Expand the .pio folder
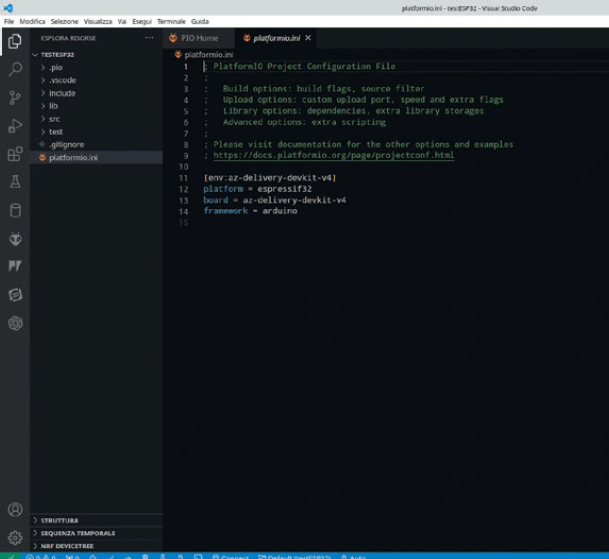The height and width of the screenshot is (559, 609). 43,68
